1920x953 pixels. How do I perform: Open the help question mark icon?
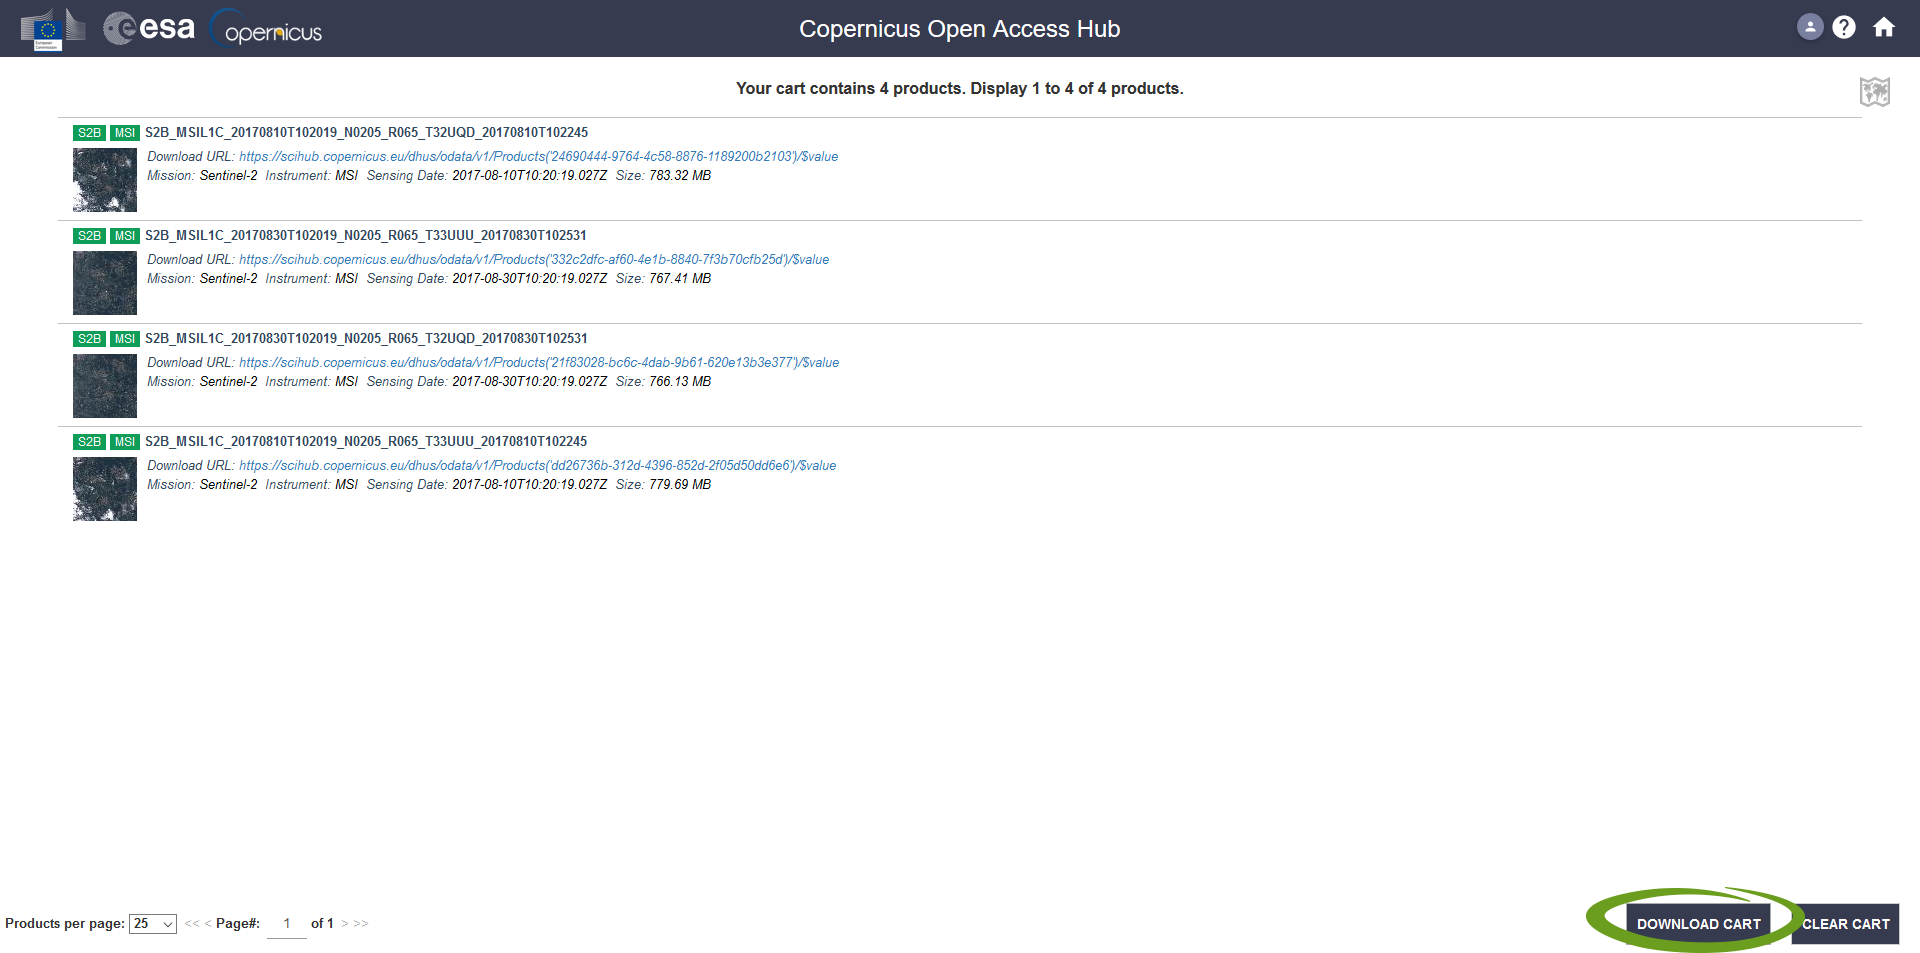(x=1844, y=27)
